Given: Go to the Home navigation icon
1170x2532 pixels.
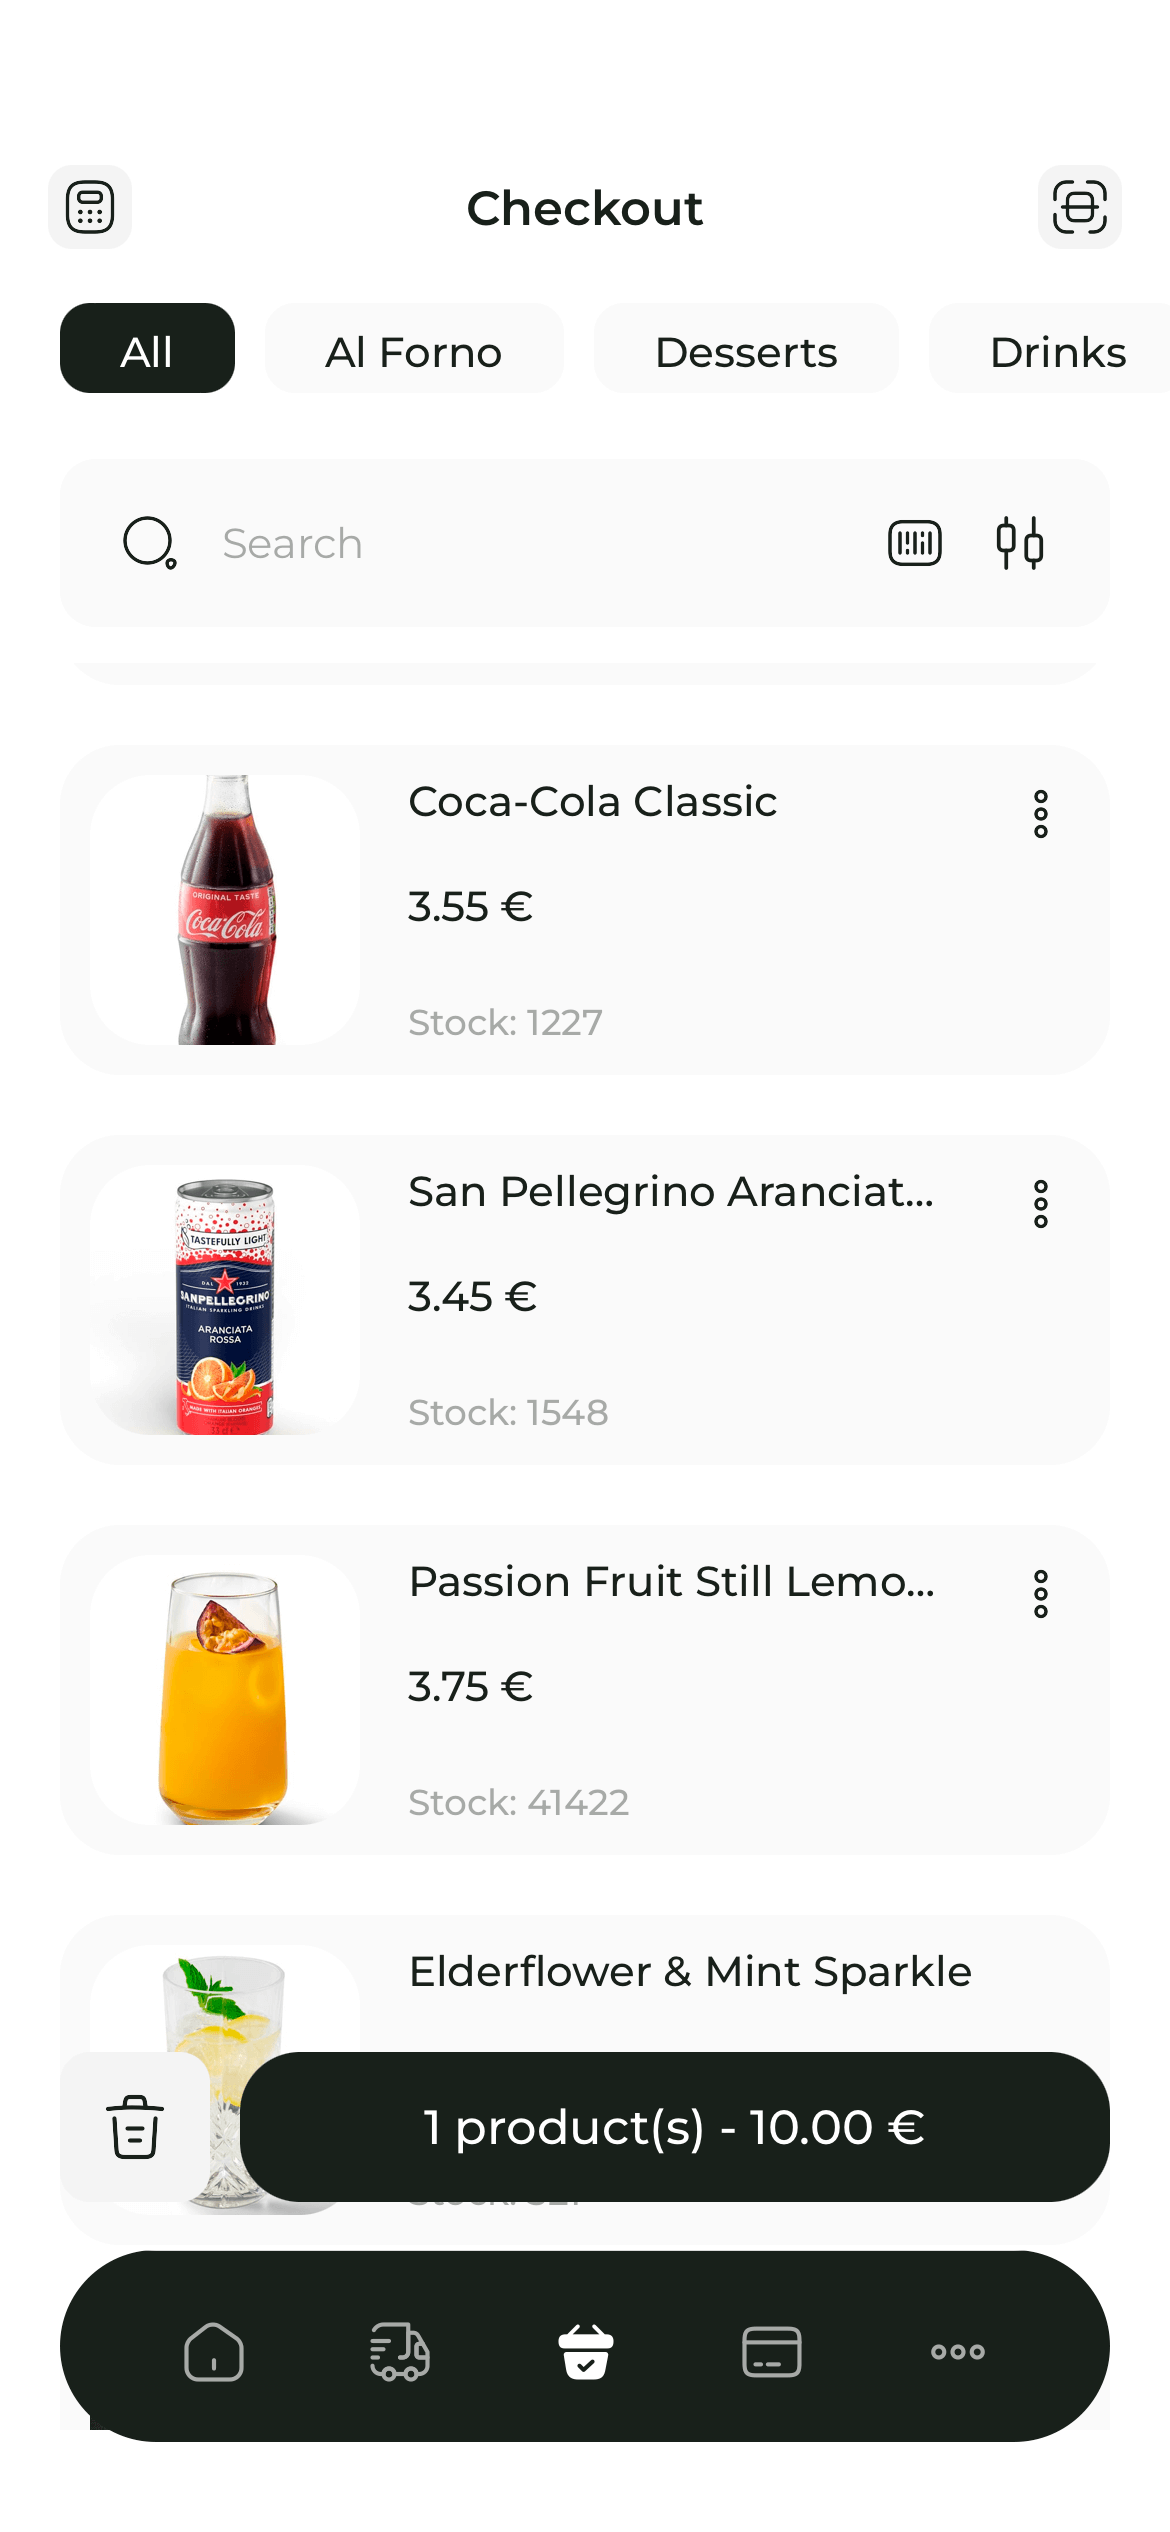Looking at the screenshot, I should (x=213, y=2351).
